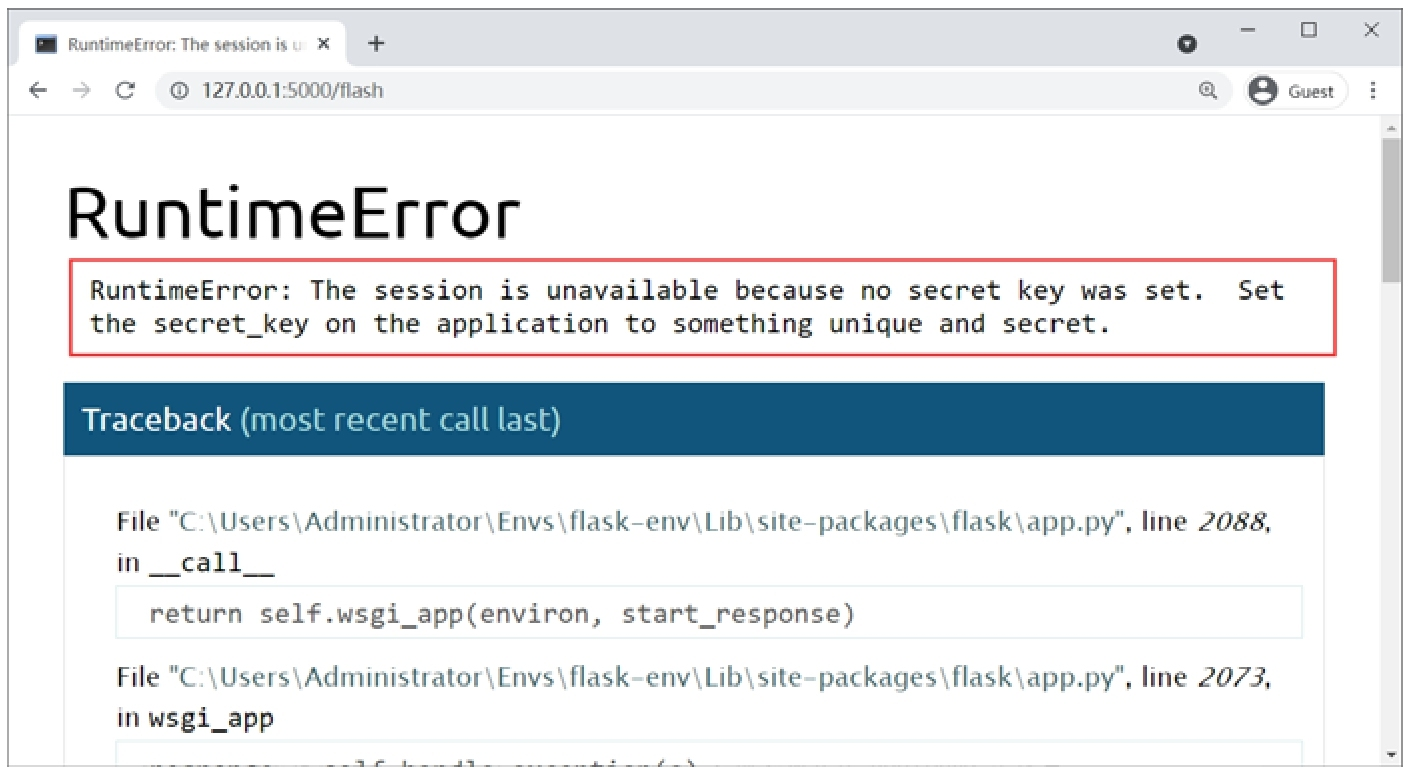1416x776 pixels.
Task: Click the browser back arrow
Action: pyautogui.click(x=38, y=90)
